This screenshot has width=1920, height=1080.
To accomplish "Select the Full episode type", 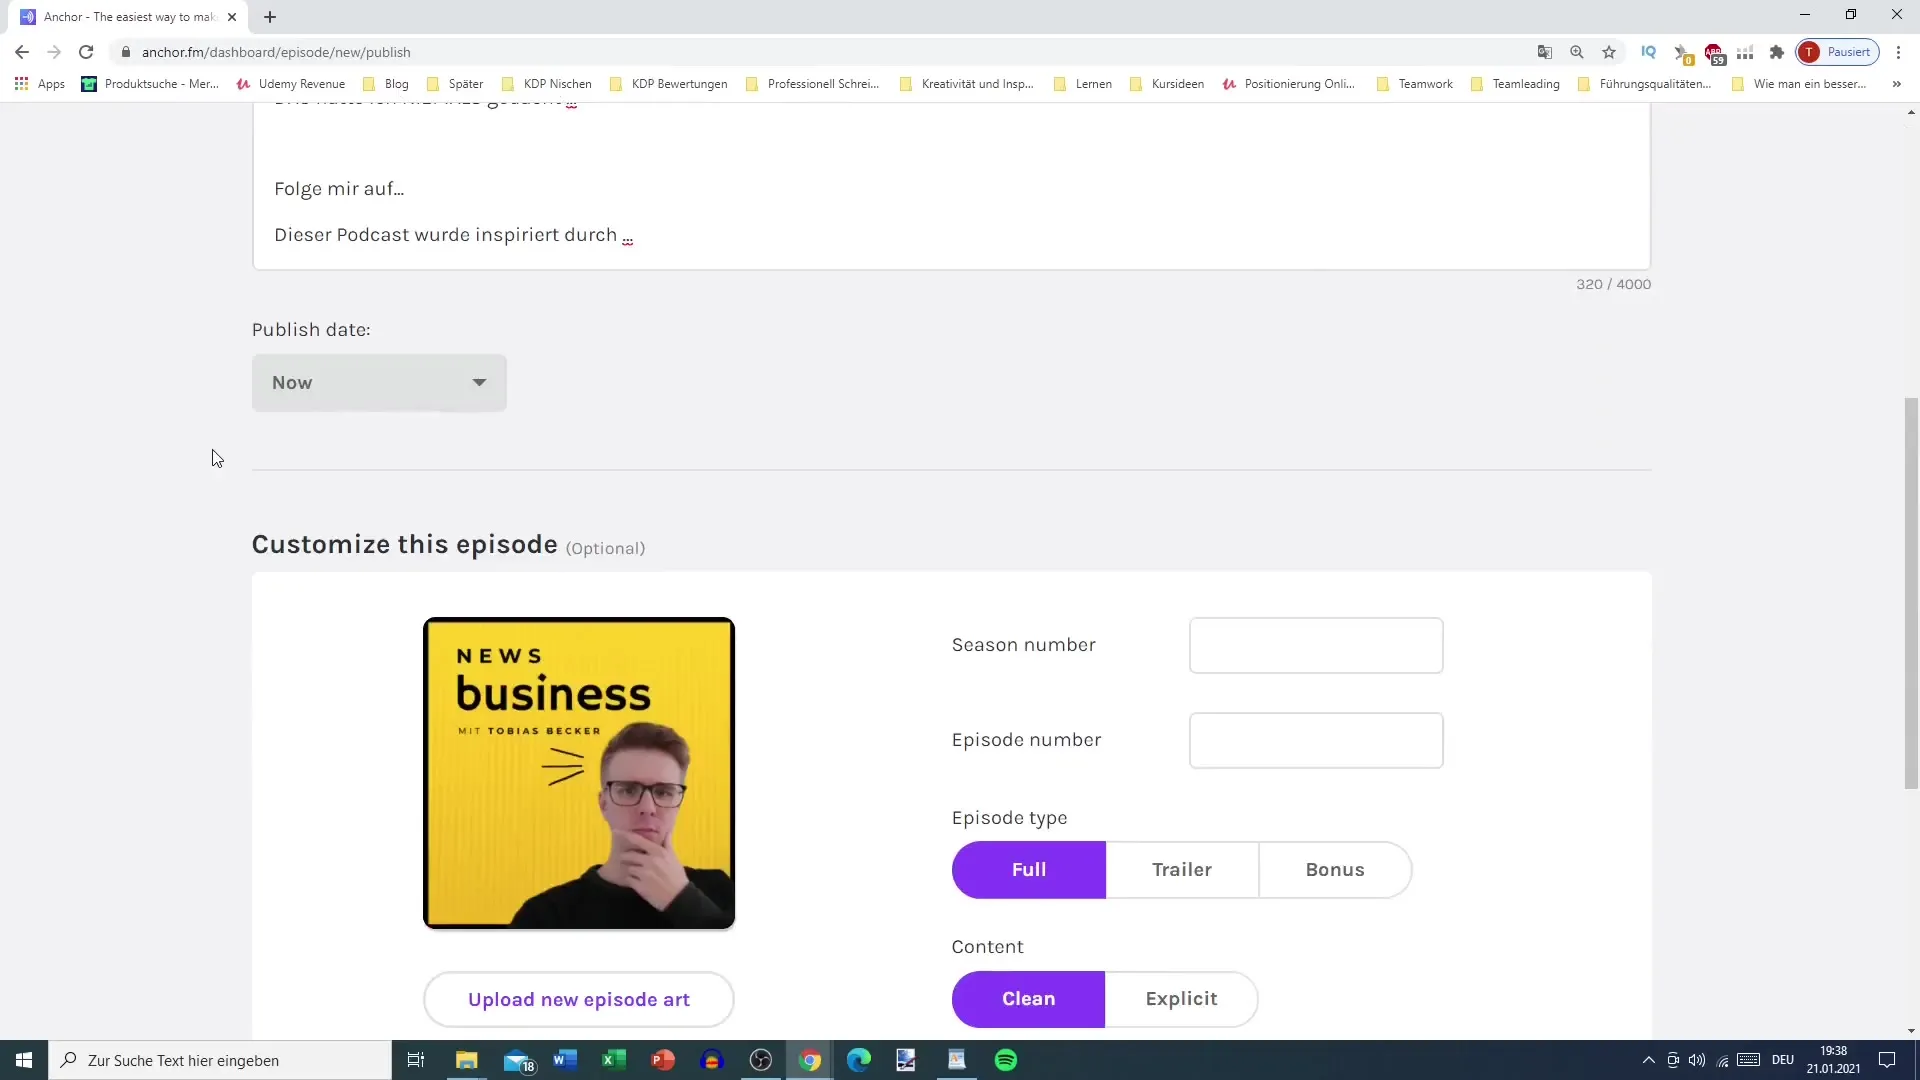I will (1028, 870).
